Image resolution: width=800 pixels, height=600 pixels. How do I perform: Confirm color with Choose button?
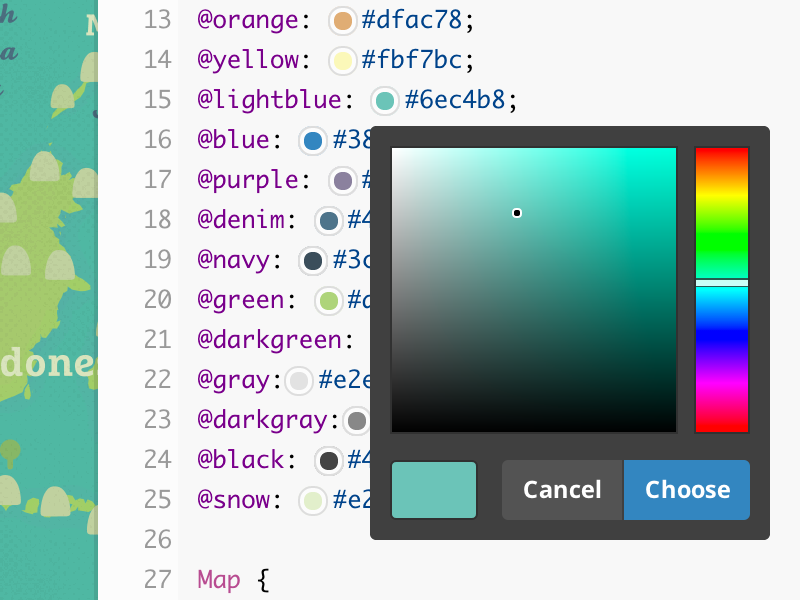coord(687,490)
